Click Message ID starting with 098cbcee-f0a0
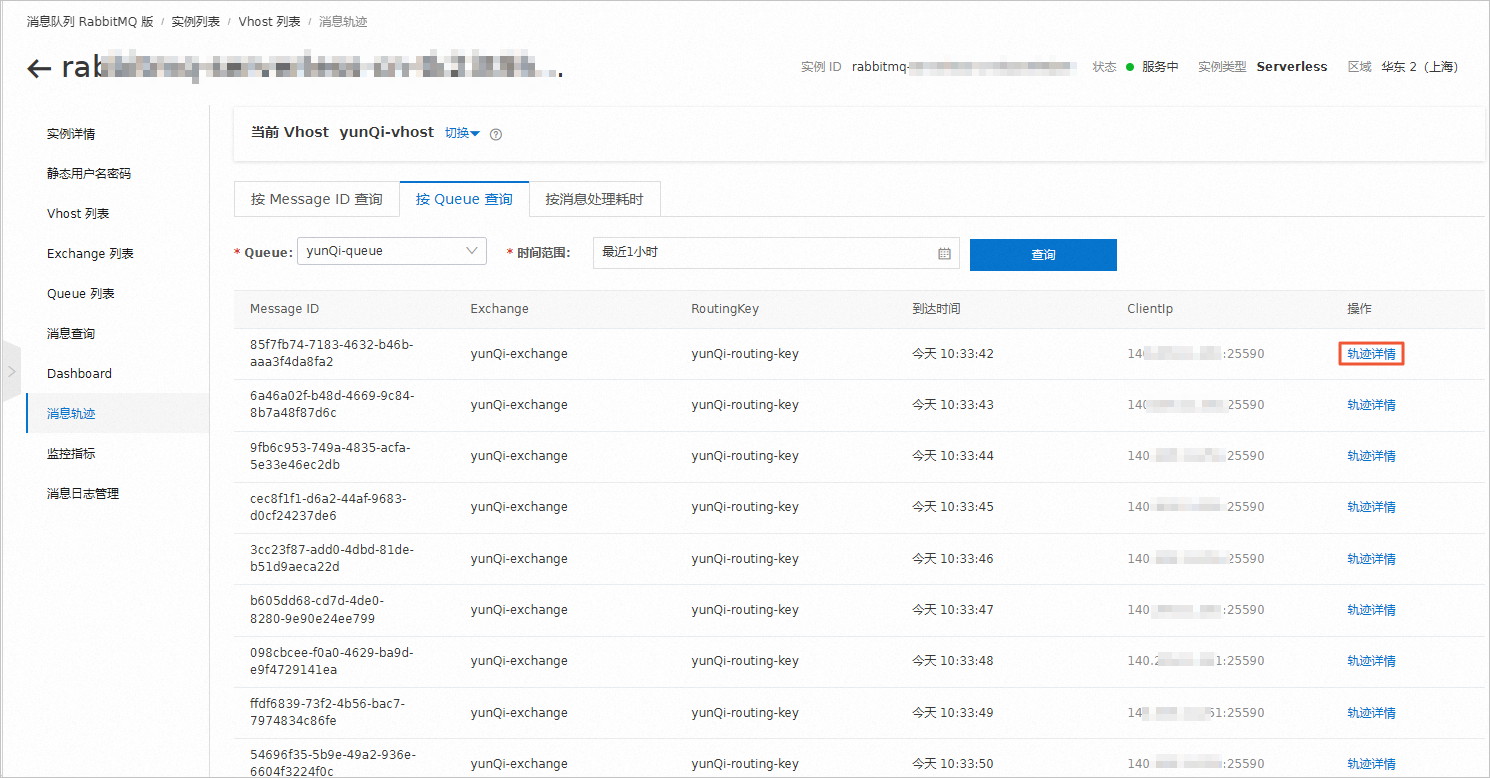This screenshot has height=778, width=1490. coord(331,661)
